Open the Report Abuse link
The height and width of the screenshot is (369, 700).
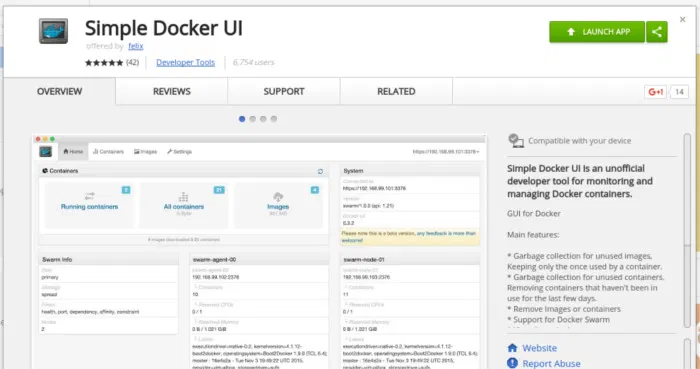(x=551, y=364)
